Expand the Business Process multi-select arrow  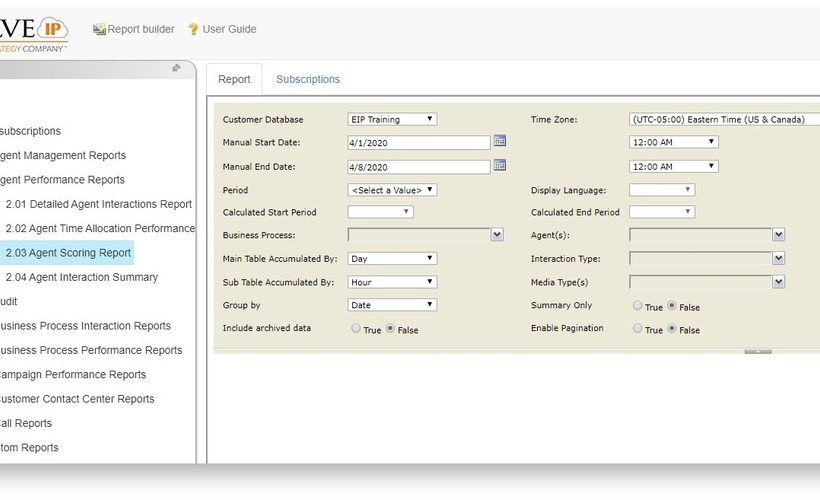pyautogui.click(x=497, y=235)
